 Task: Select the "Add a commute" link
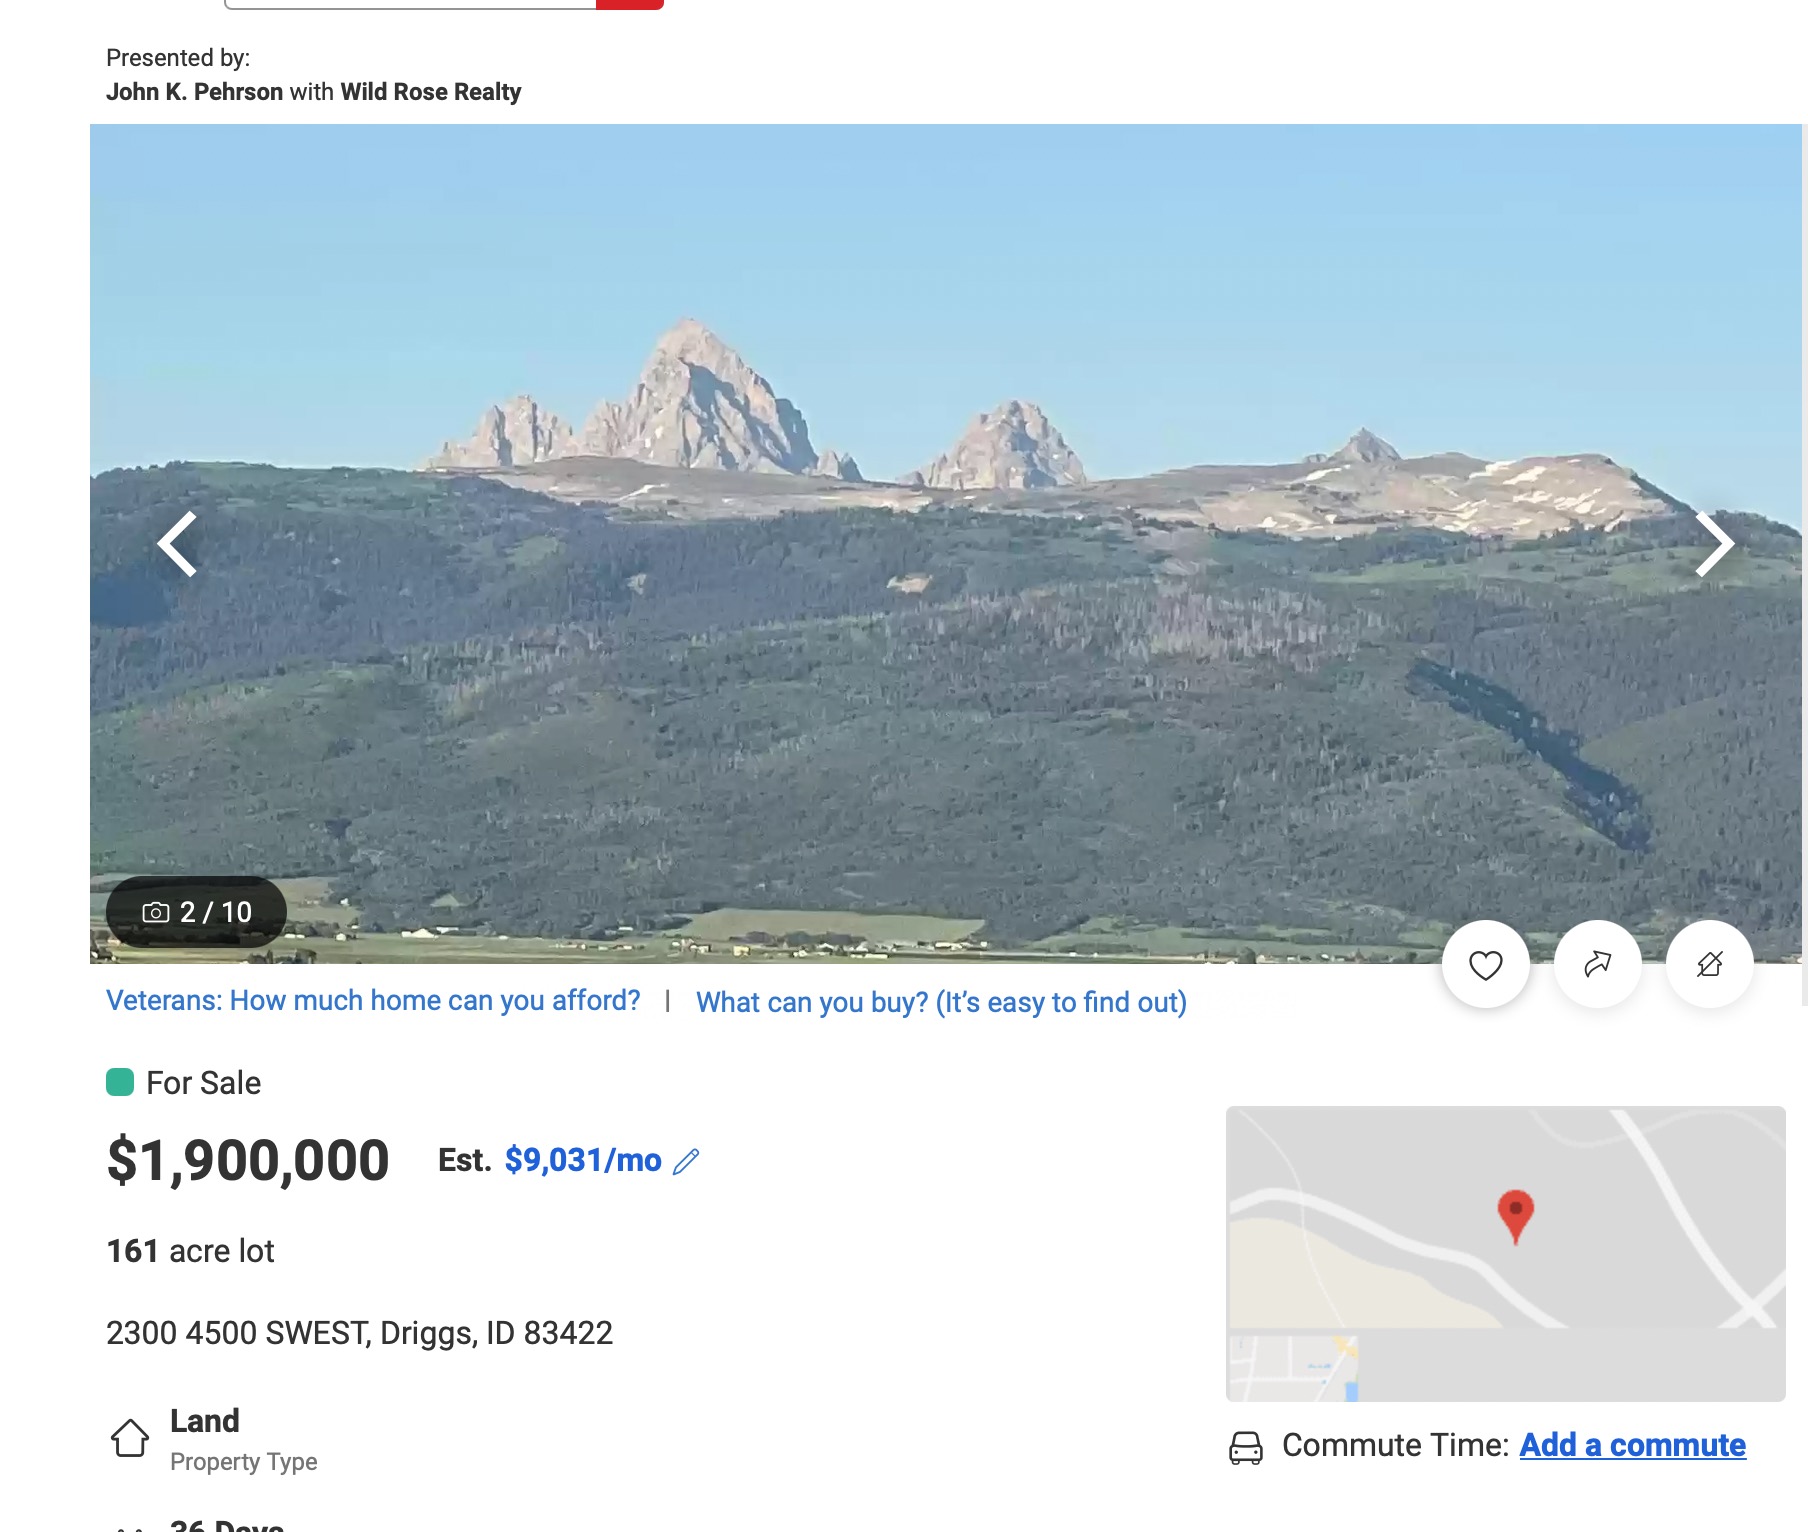1632,1445
